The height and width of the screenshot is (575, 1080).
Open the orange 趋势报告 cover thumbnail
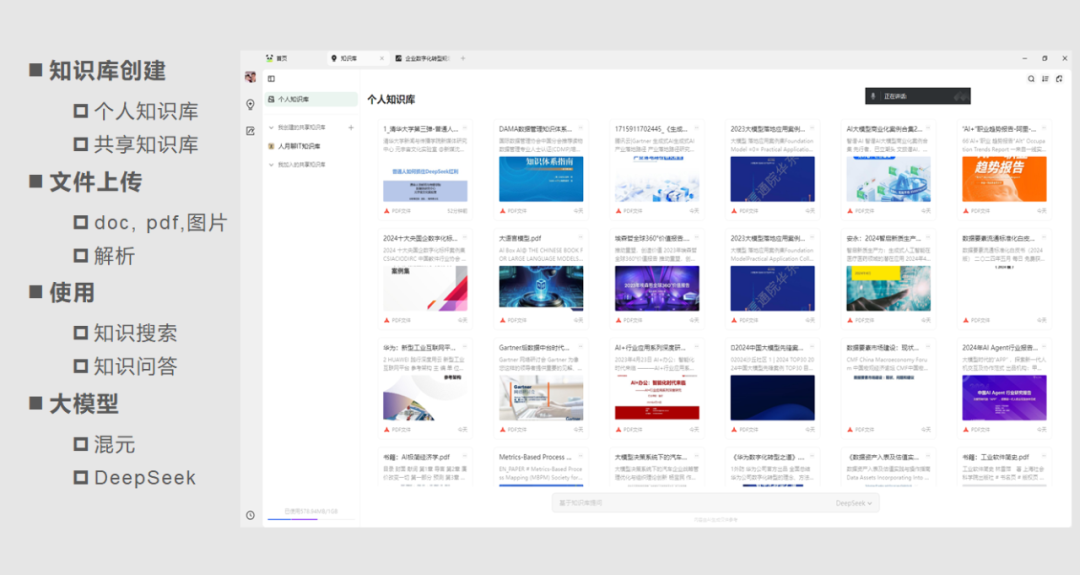point(1004,179)
